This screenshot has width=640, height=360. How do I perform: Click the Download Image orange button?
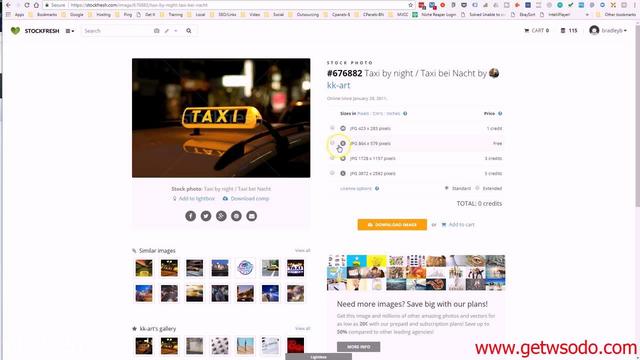392,224
